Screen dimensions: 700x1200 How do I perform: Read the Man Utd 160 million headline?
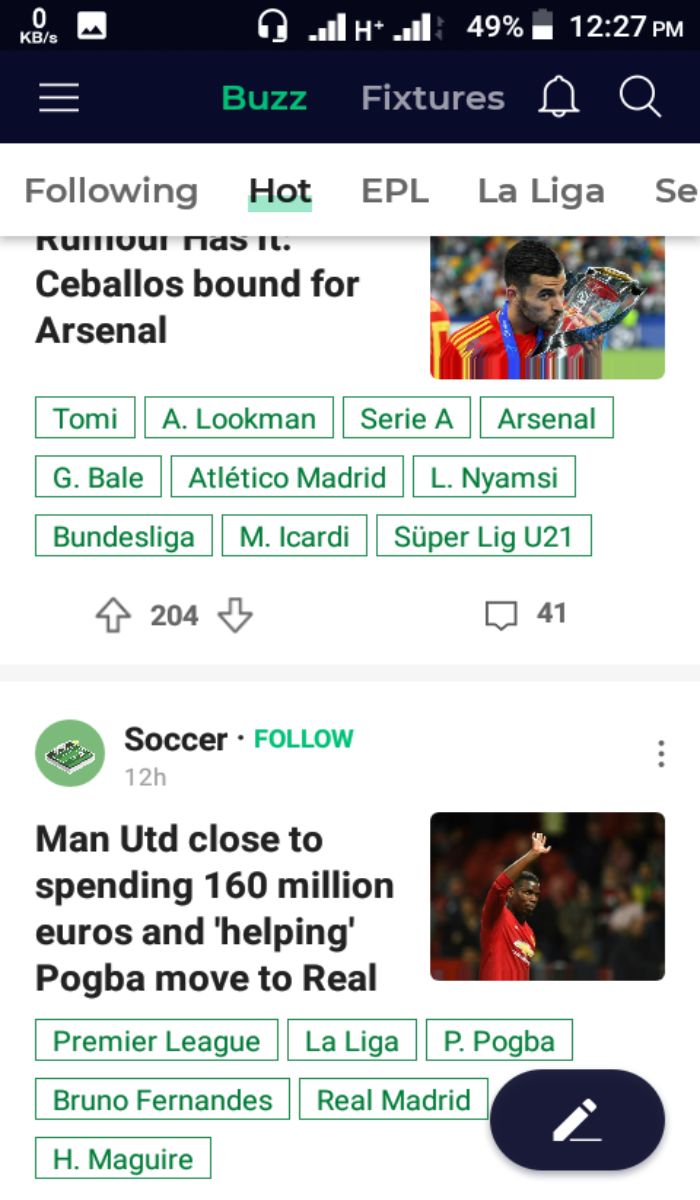(x=215, y=908)
